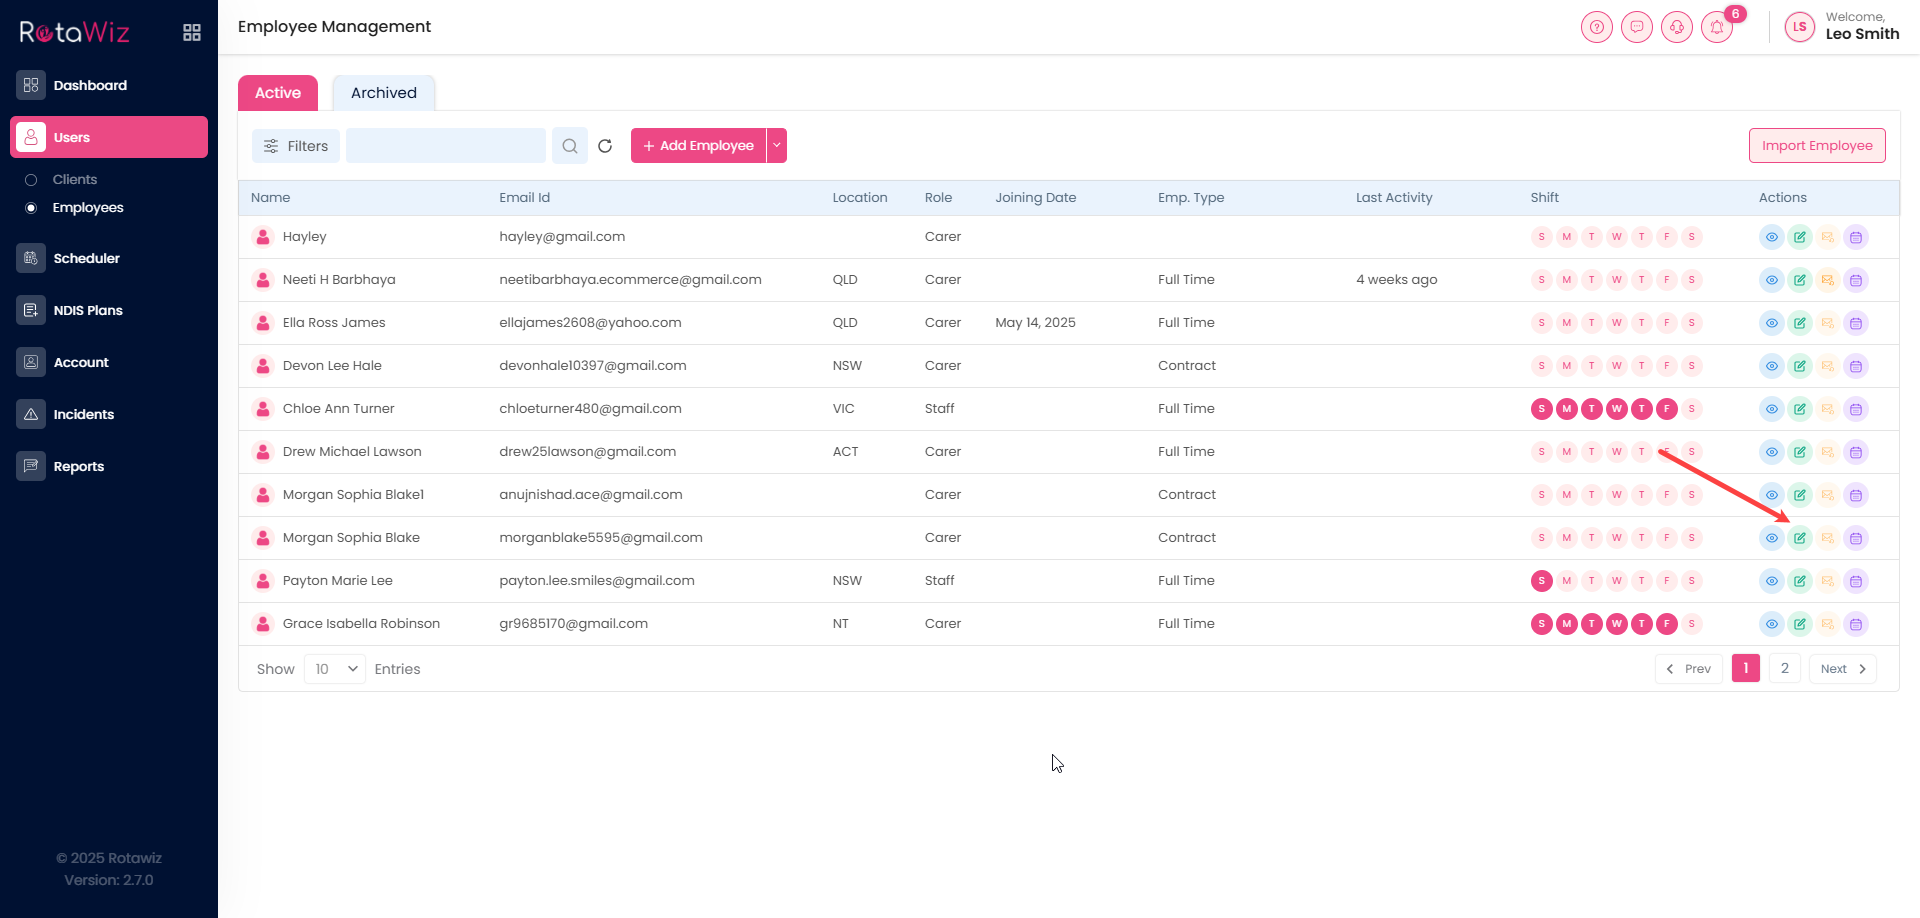The image size is (1920, 918).
Task: Toggle Saturday shift for Chloe Ann Turner
Action: [1691, 409]
